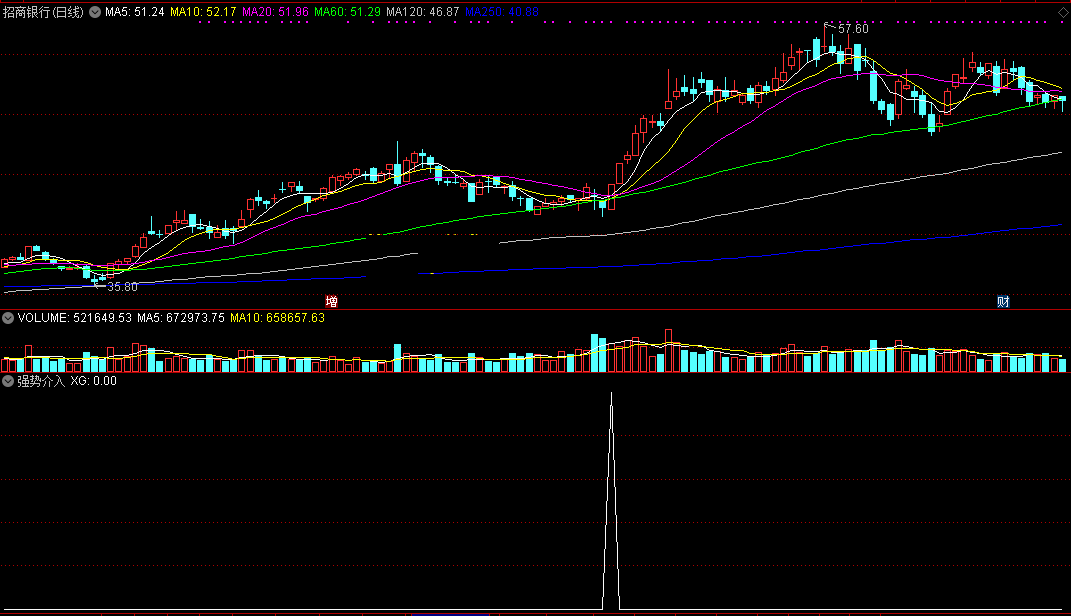Select the magenta MA20: 51.96 legend
The height and width of the screenshot is (616, 1071).
(275, 12)
